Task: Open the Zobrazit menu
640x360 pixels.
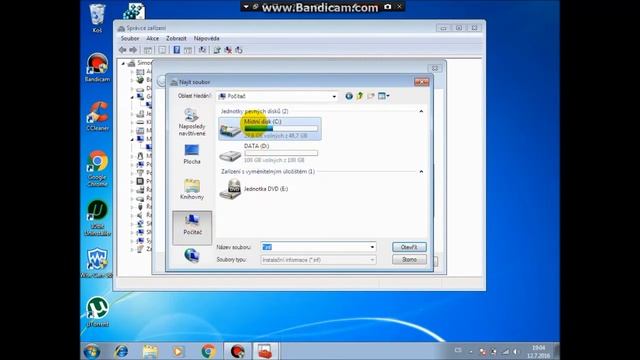Action: coord(176,38)
